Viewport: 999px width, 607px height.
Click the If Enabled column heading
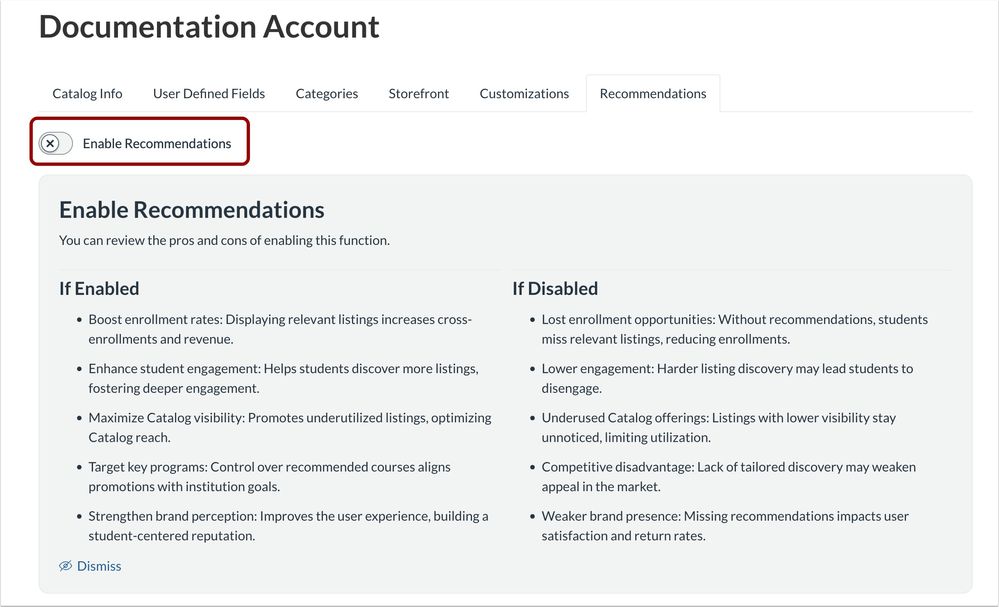(99, 289)
